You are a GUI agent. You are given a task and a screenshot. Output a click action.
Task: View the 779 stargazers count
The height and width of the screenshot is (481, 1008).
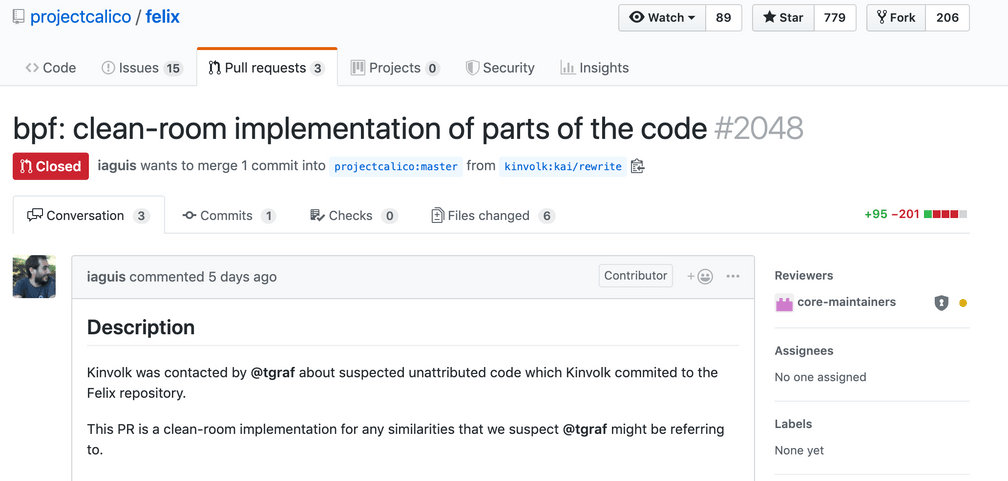[834, 18]
